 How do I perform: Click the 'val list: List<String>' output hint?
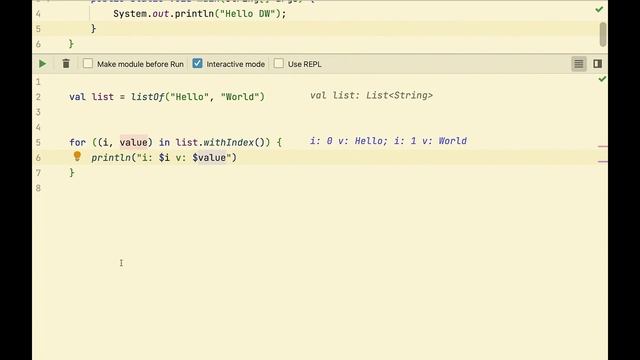371,96
